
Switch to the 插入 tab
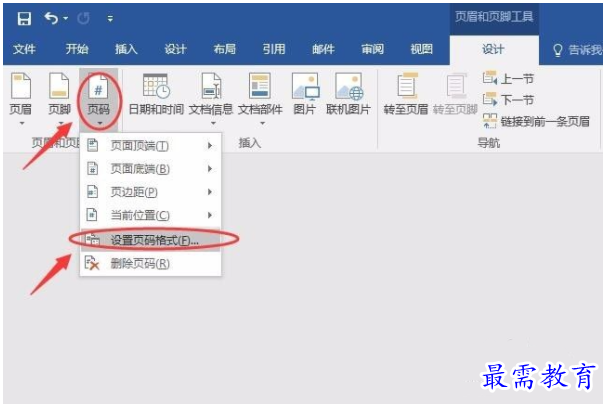pos(126,49)
